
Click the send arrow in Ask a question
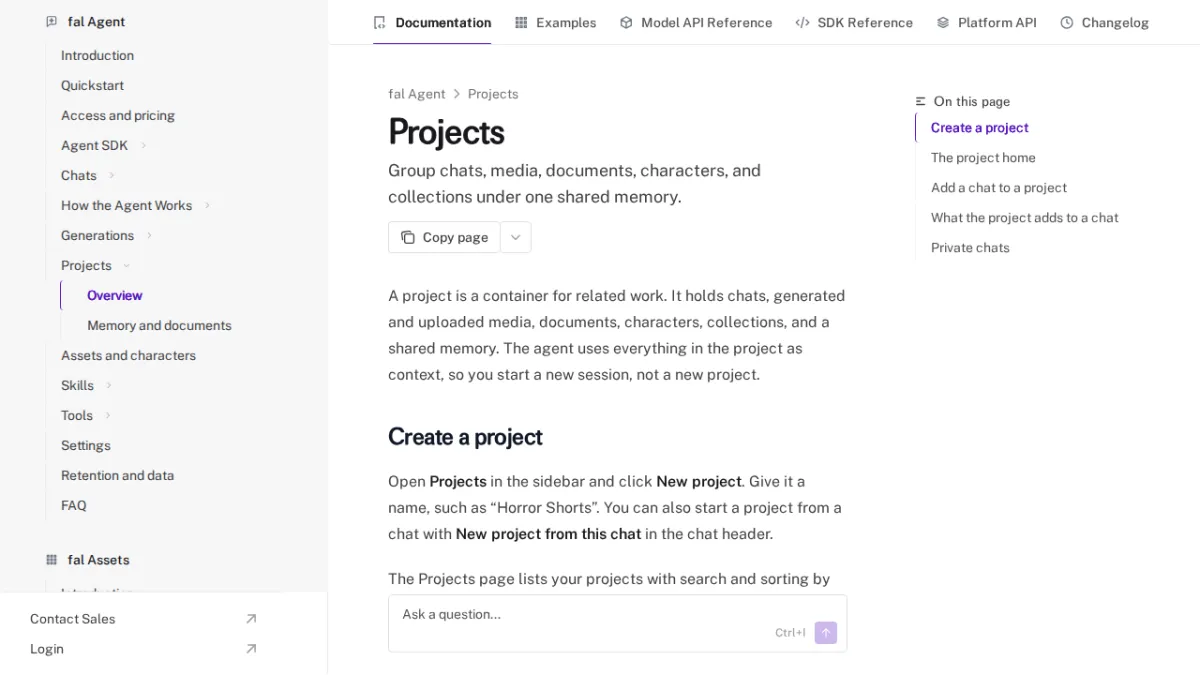coord(826,633)
